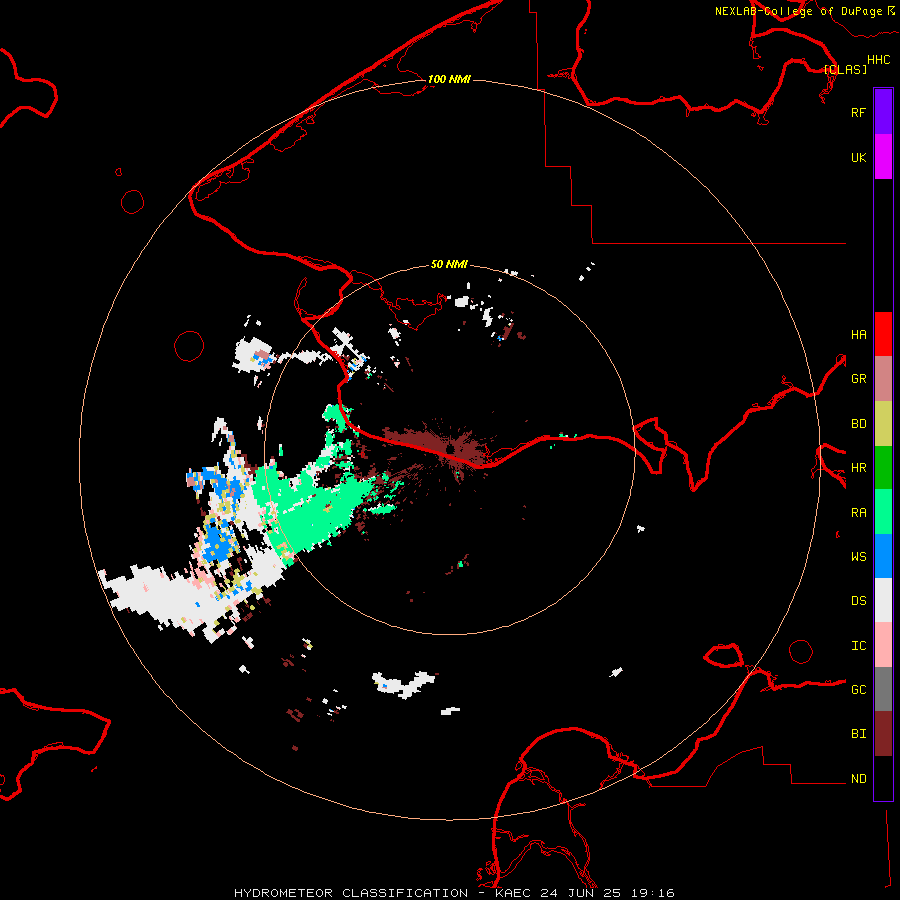Pick the HR dark green legend swatch
900x900 pixels.
point(883,468)
